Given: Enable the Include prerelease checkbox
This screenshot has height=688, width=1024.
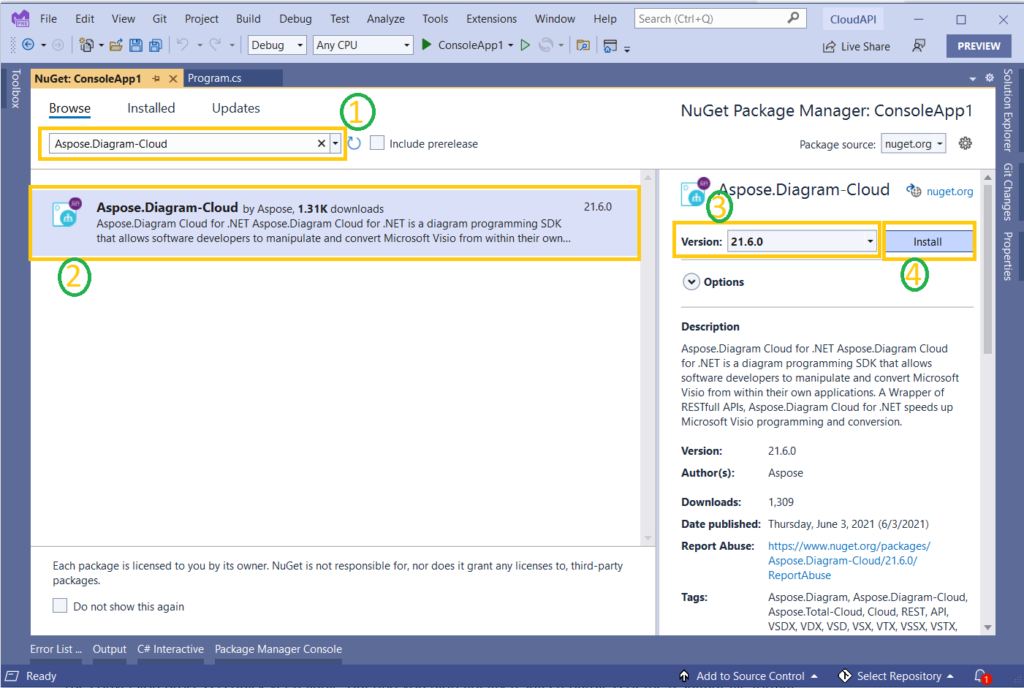Looking at the screenshot, I should (x=377, y=143).
